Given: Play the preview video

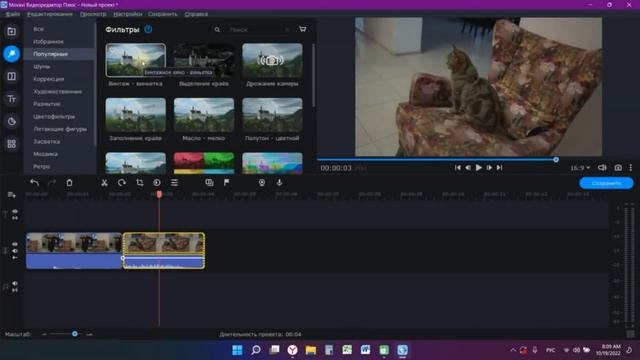Looking at the screenshot, I should 478,168.
